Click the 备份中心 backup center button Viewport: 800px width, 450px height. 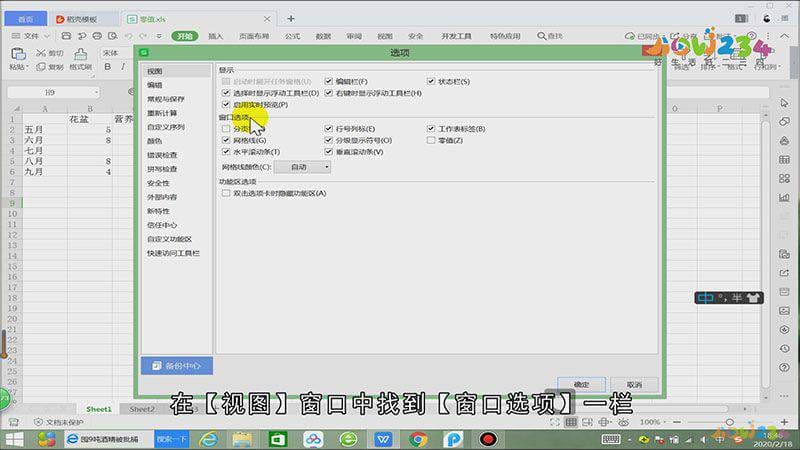pyautogui.click(x=177, y=365)
